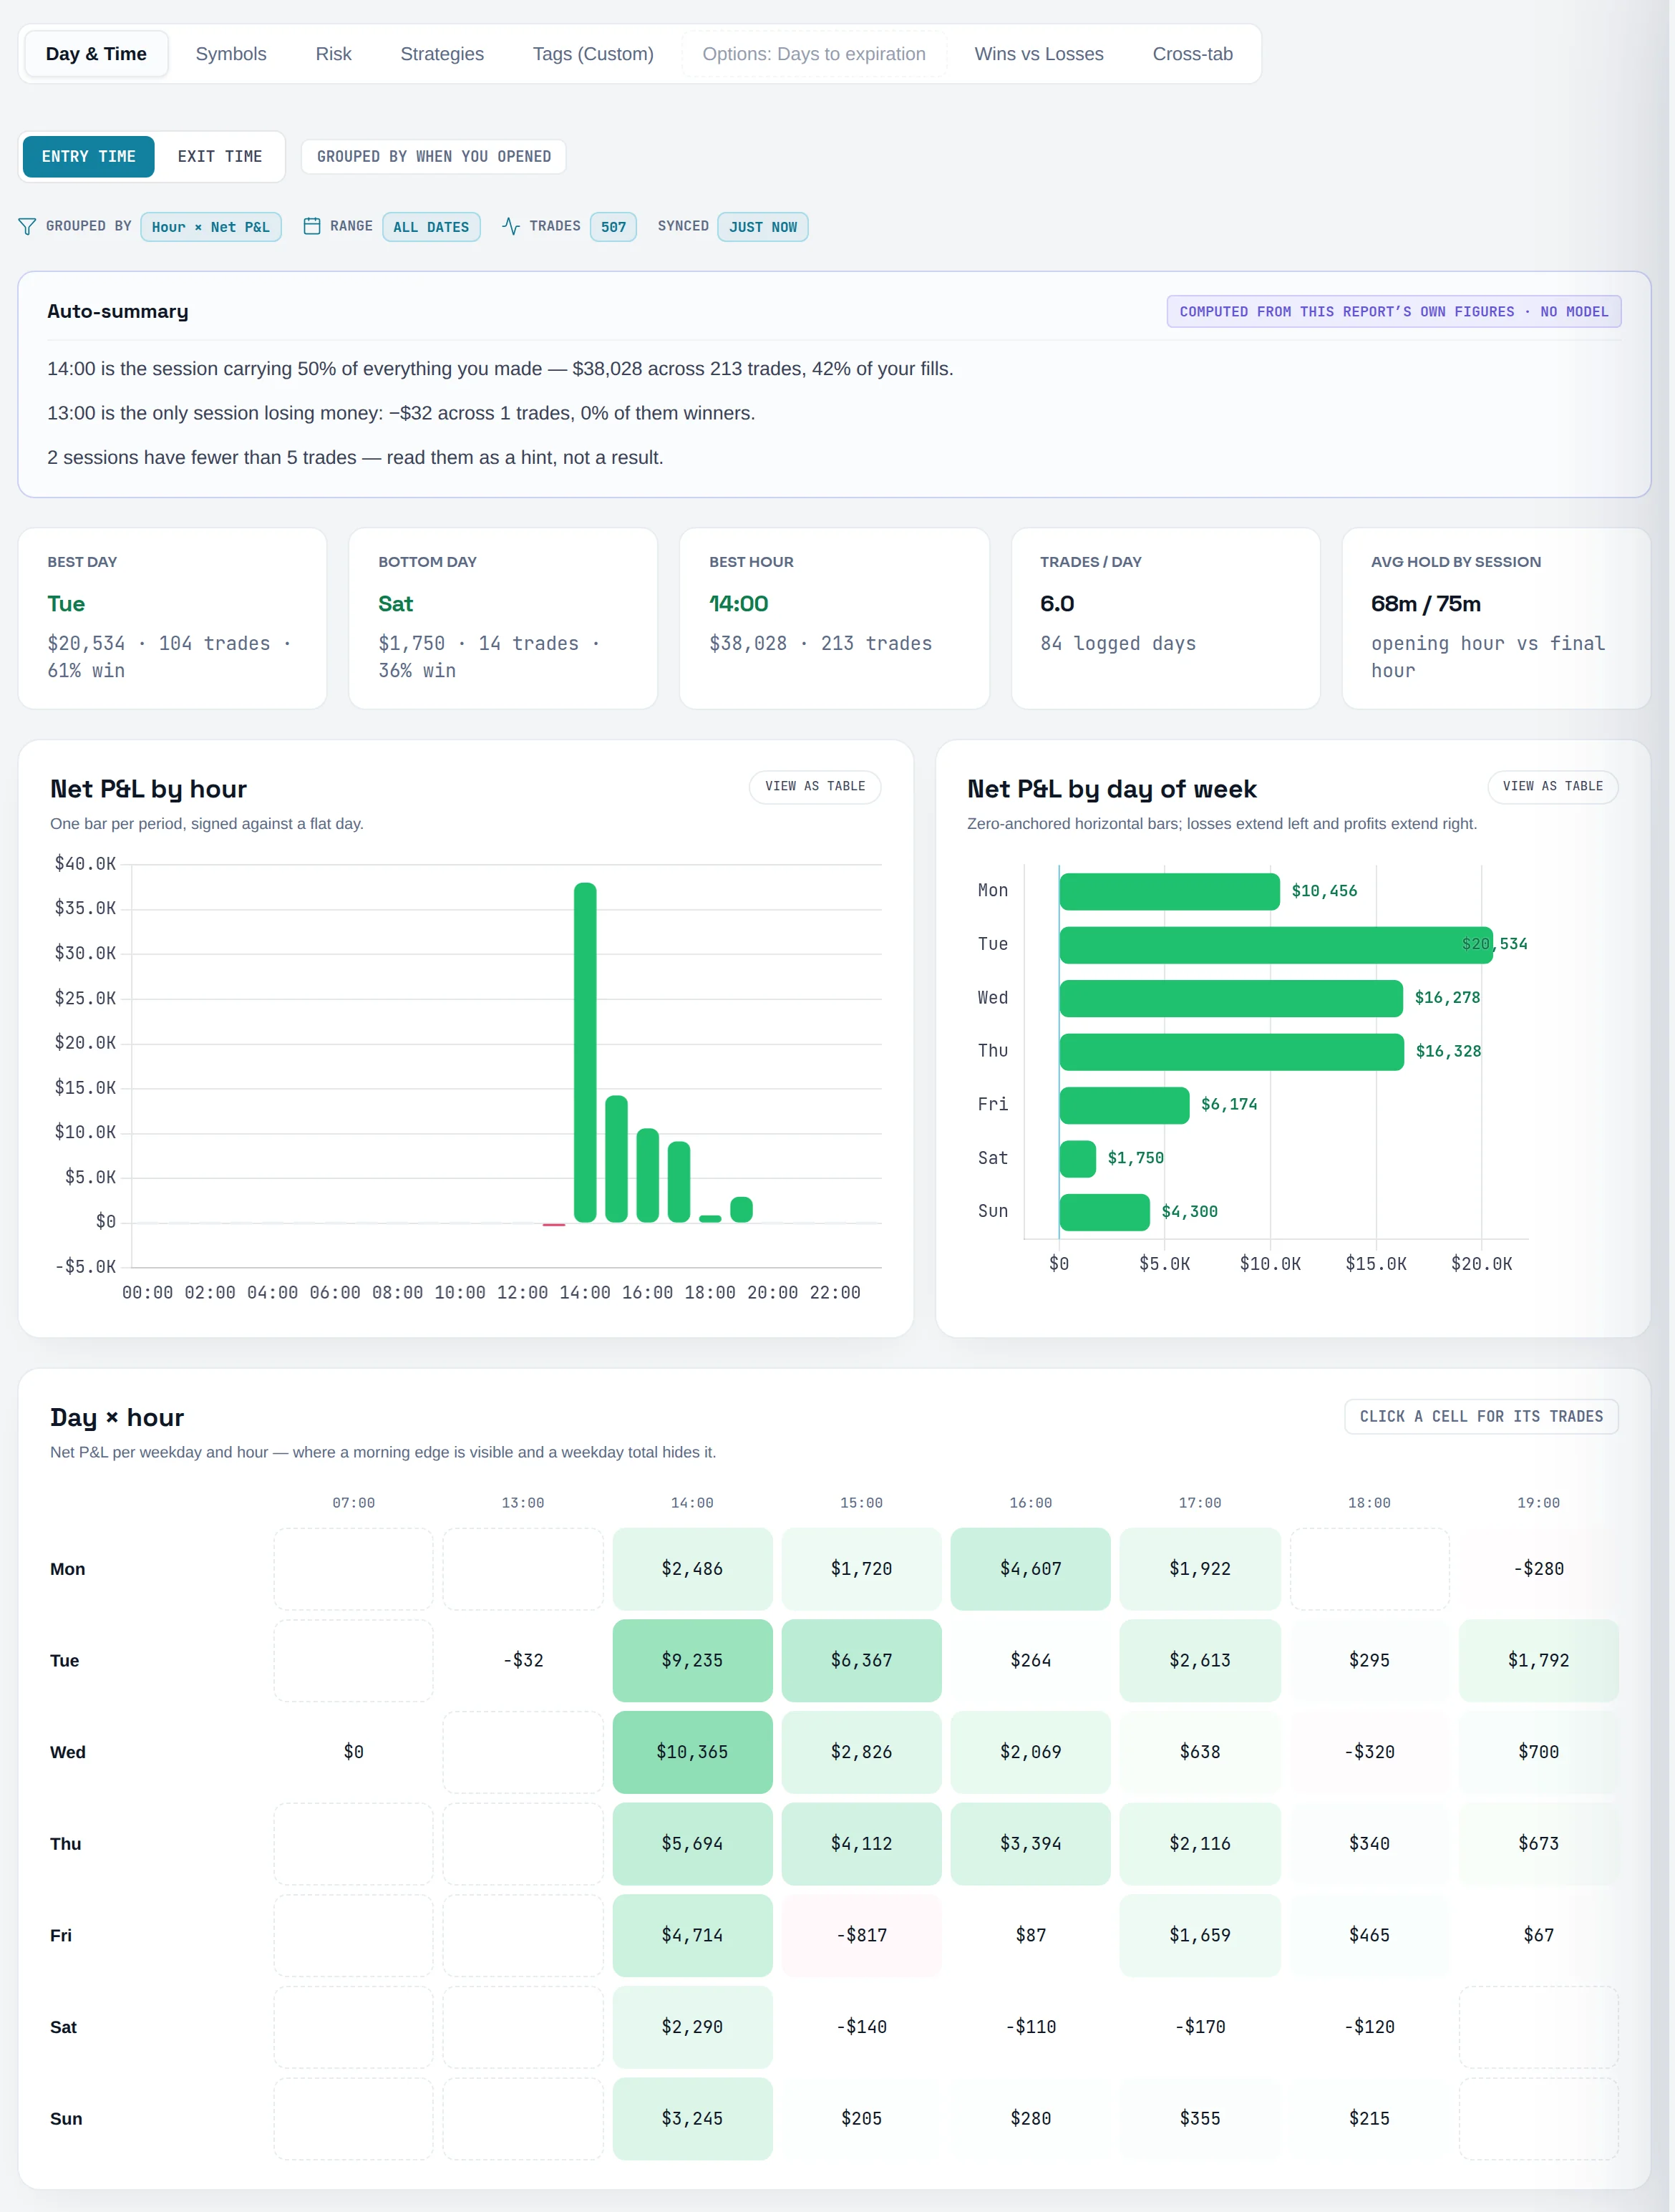Open Mon 14:00 cell '$2,486'
This screenshot has width=1675, height=2212.
click(x=692, y=1569)
